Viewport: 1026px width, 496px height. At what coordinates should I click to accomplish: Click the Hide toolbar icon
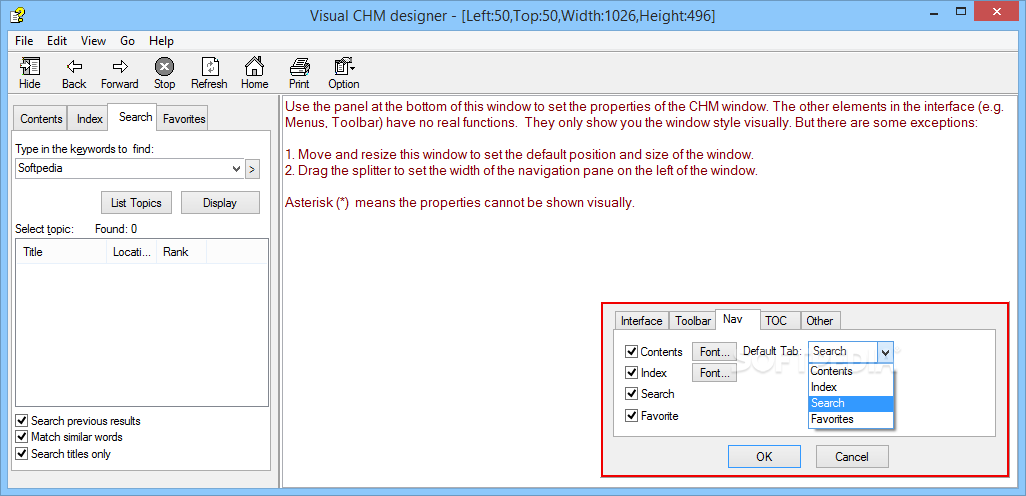[x=29, y=67]
